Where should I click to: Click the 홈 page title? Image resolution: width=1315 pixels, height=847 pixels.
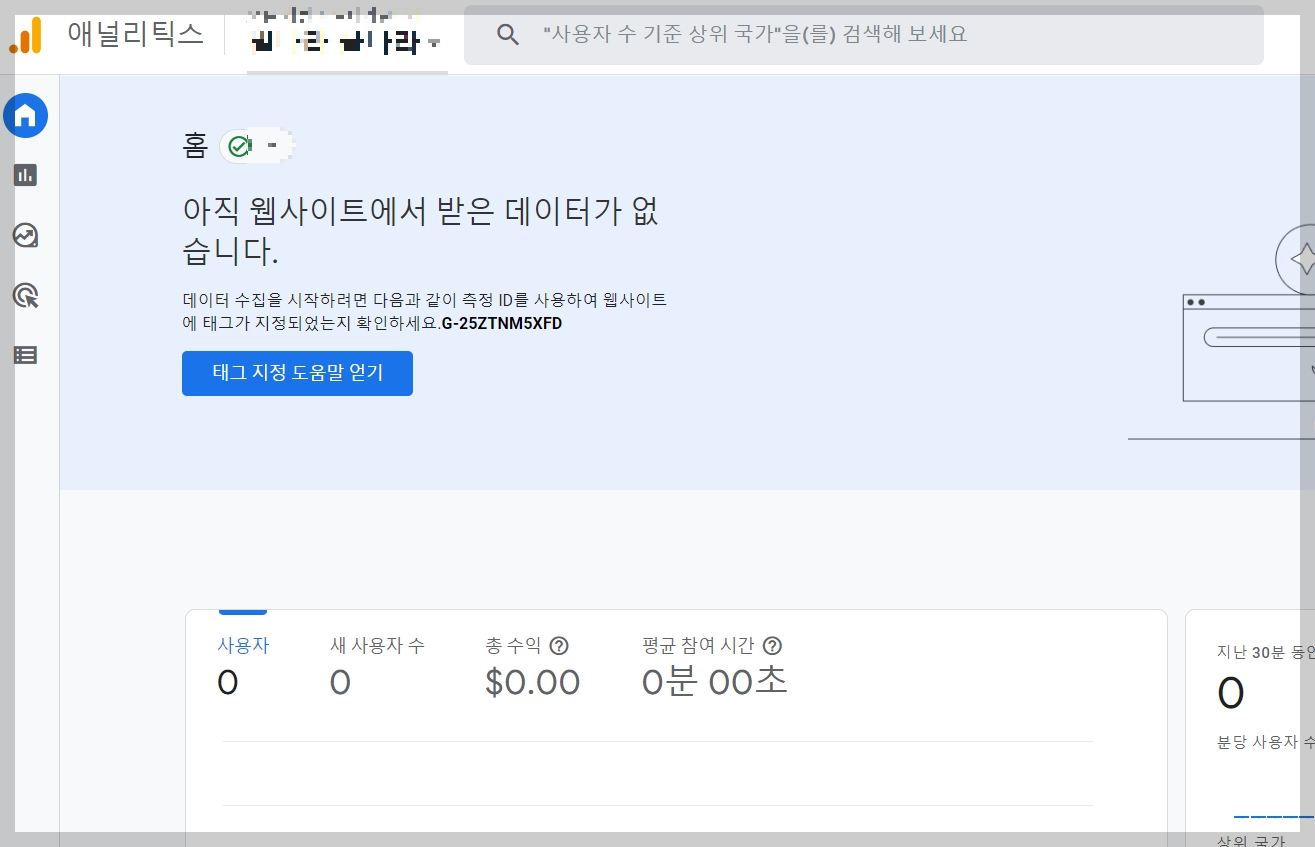[x=195, y=146]
